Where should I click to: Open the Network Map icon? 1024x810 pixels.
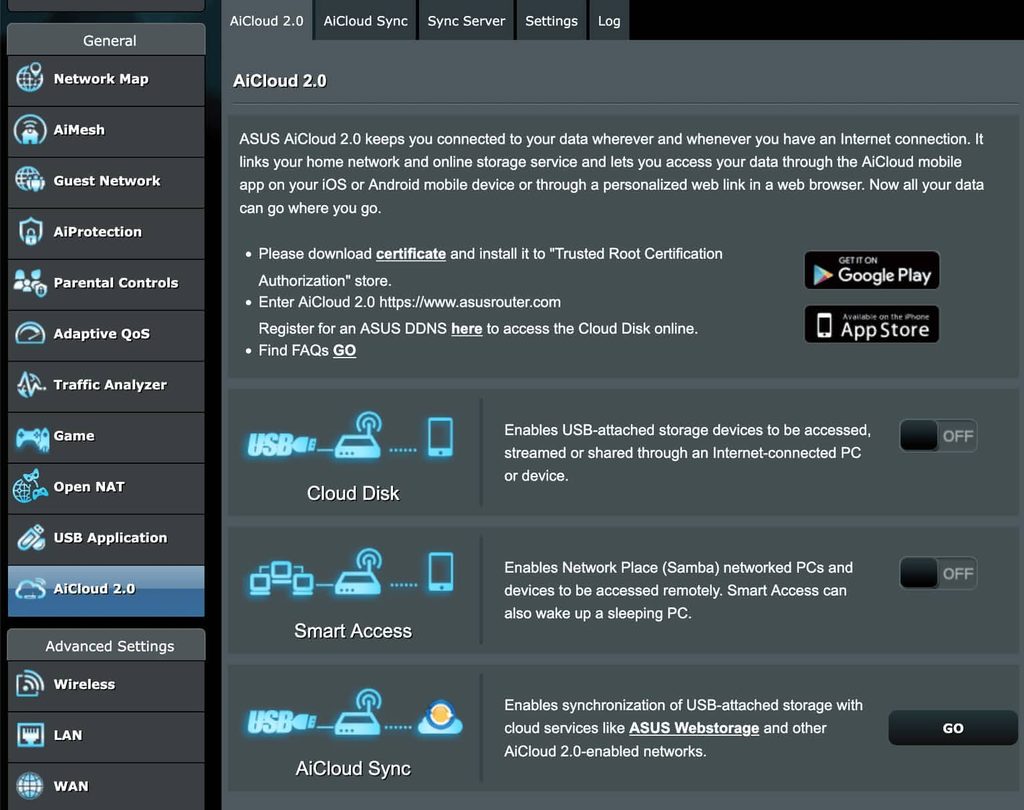30,78
